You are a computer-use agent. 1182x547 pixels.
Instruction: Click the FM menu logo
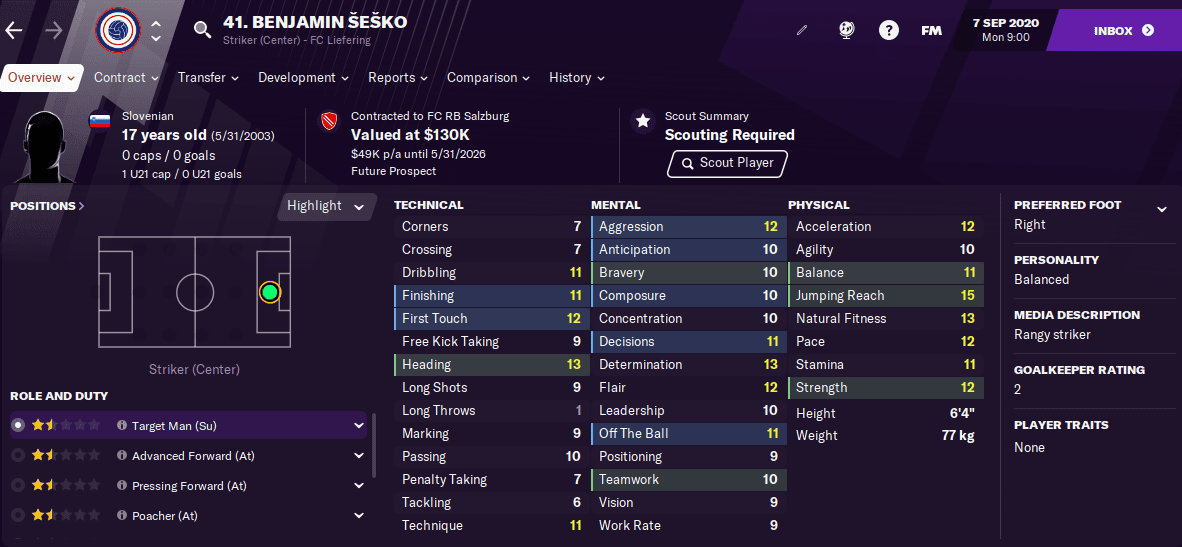pos(931,31)
